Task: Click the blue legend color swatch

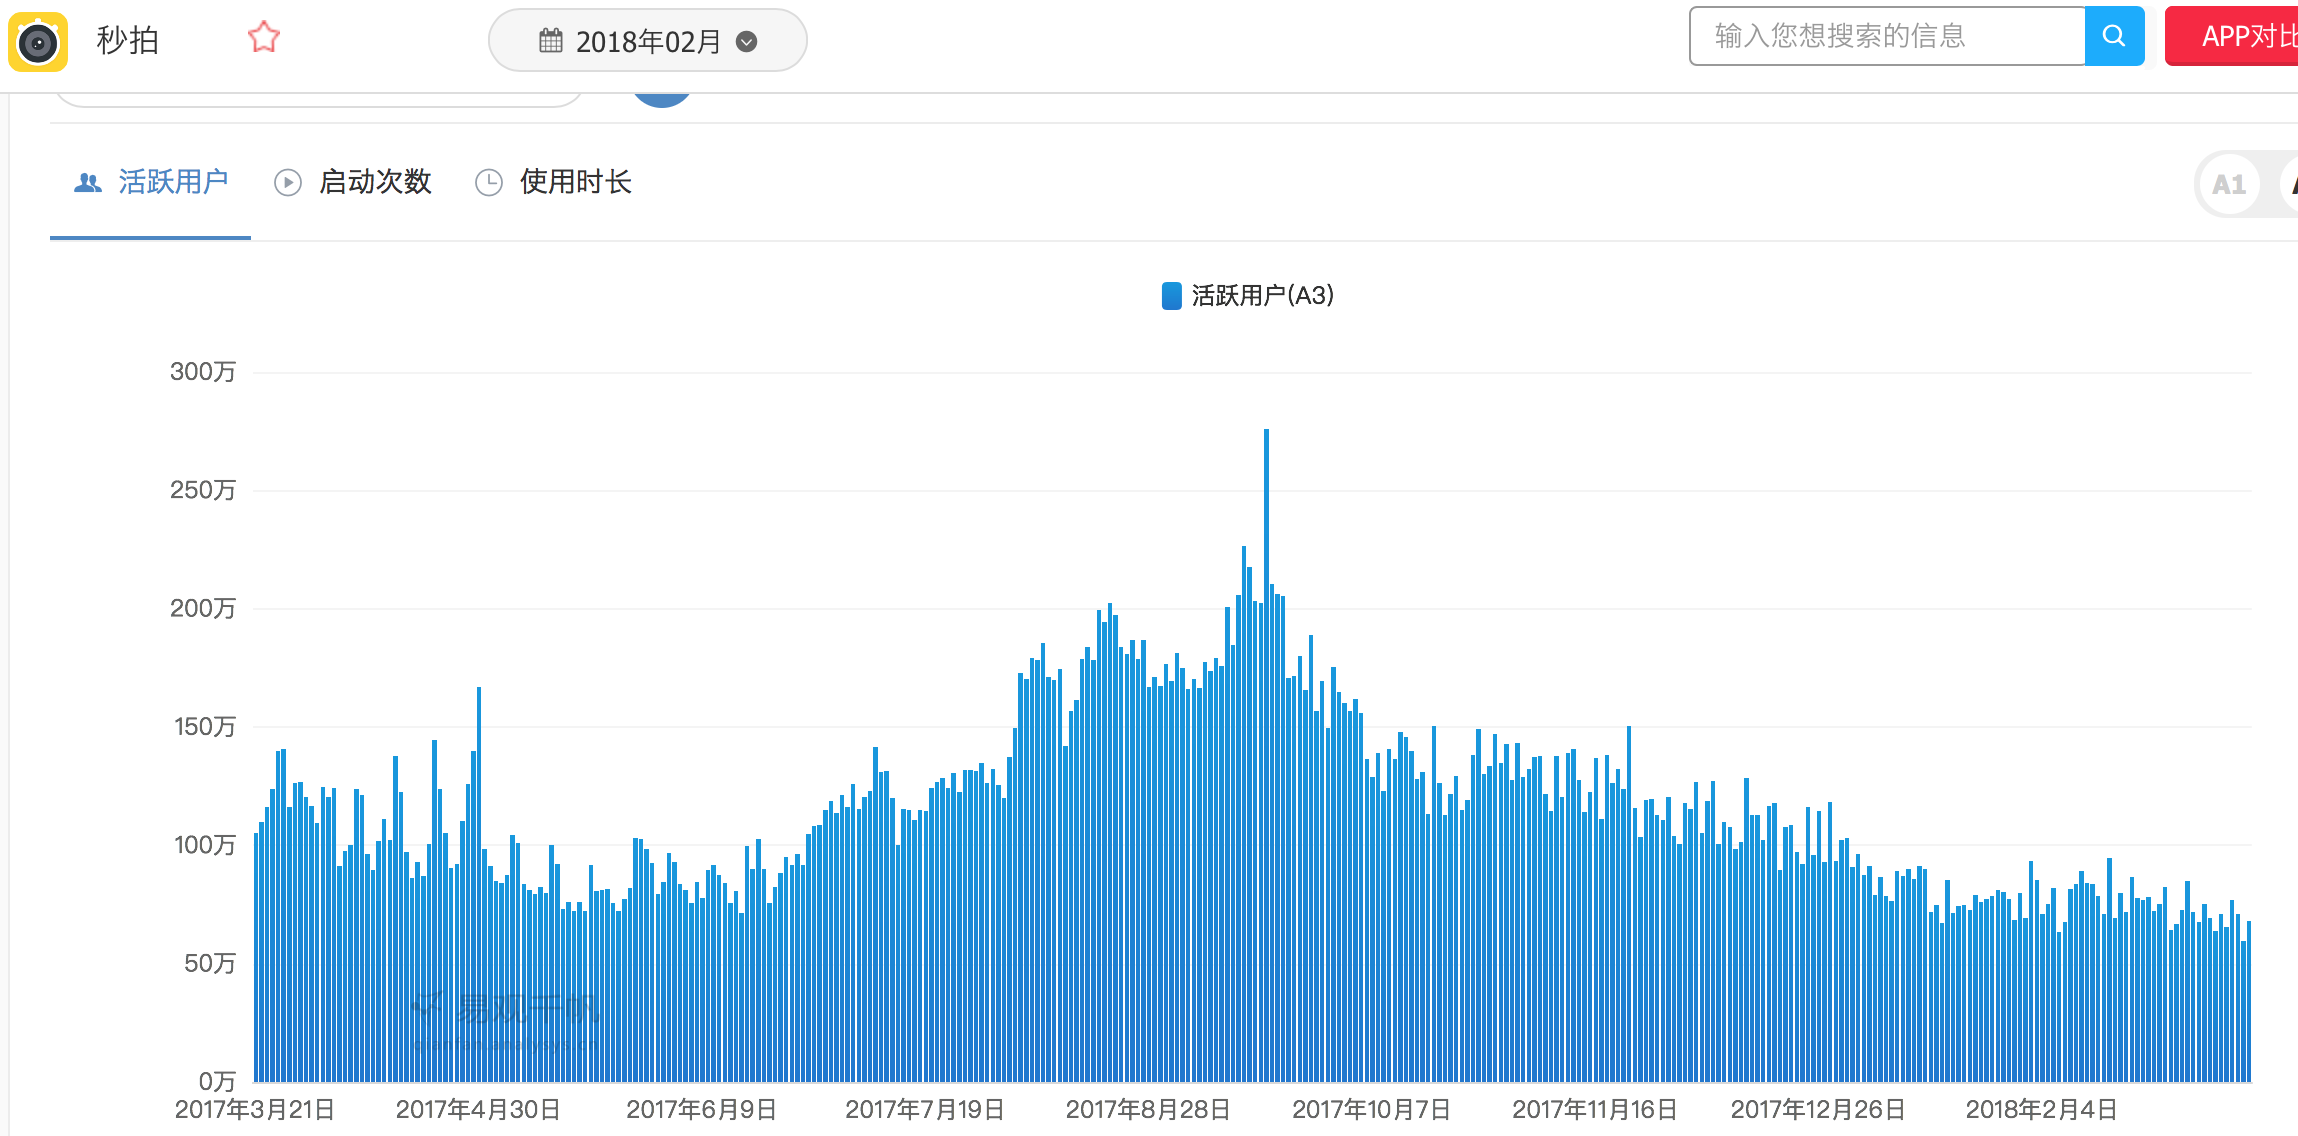Action: [1172, 296]
